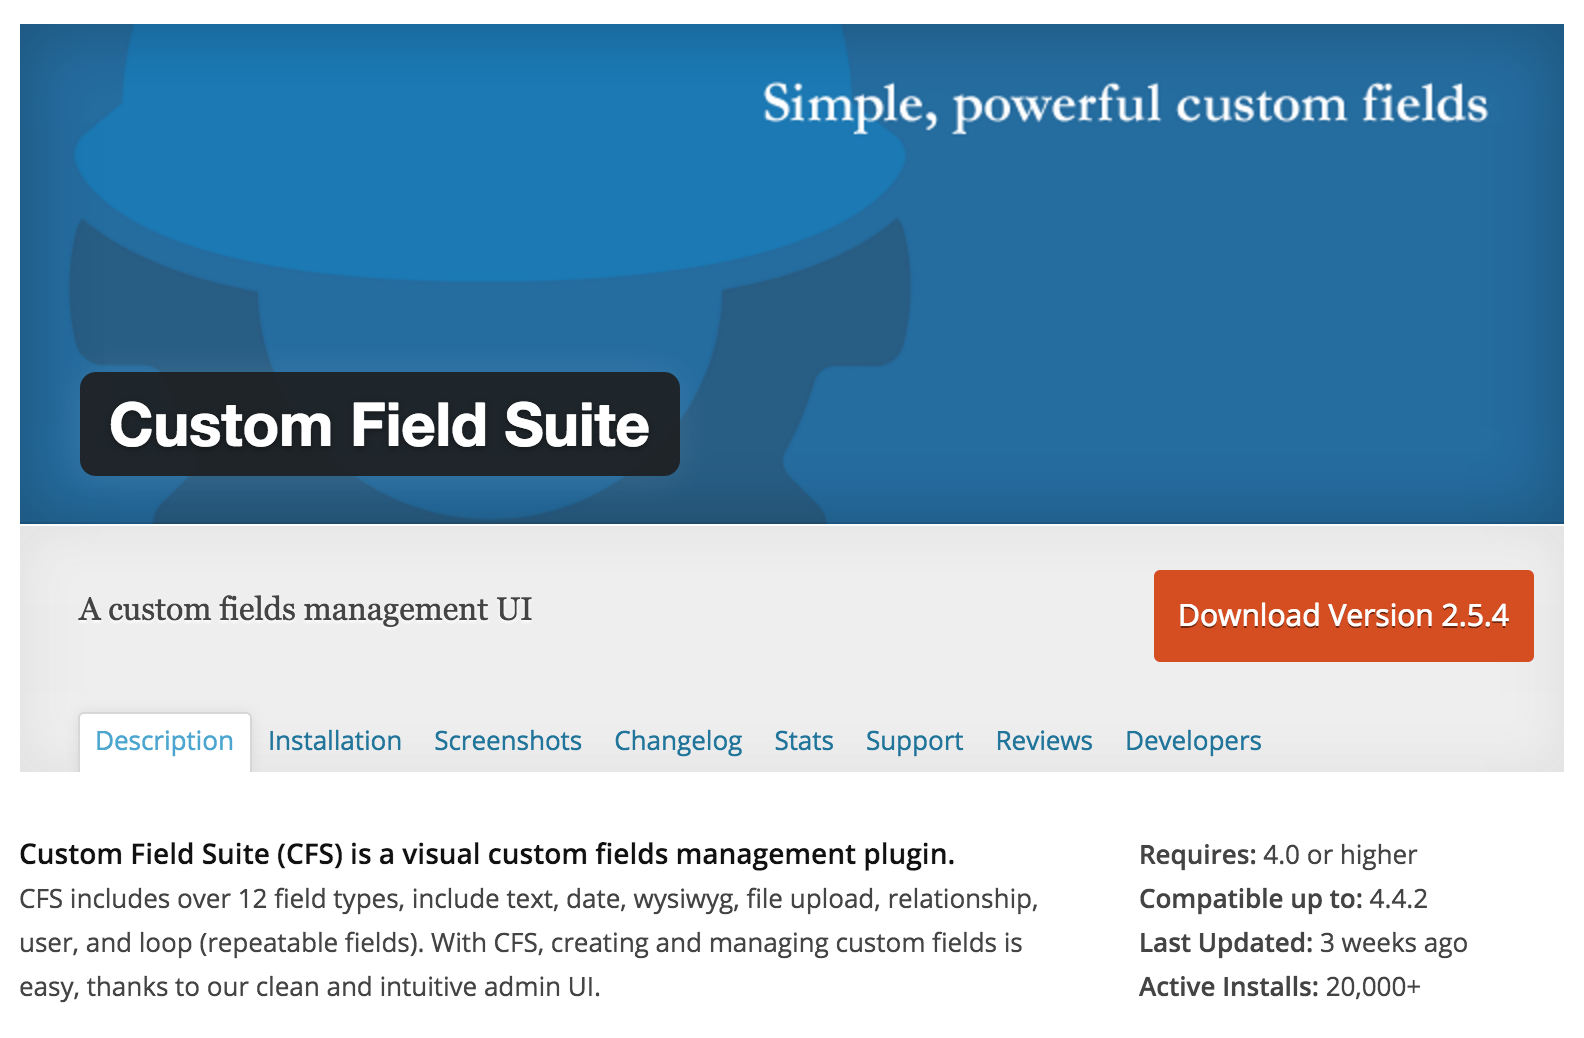Select the active Description tab
1584x1038 pixels.
point(164,741)
